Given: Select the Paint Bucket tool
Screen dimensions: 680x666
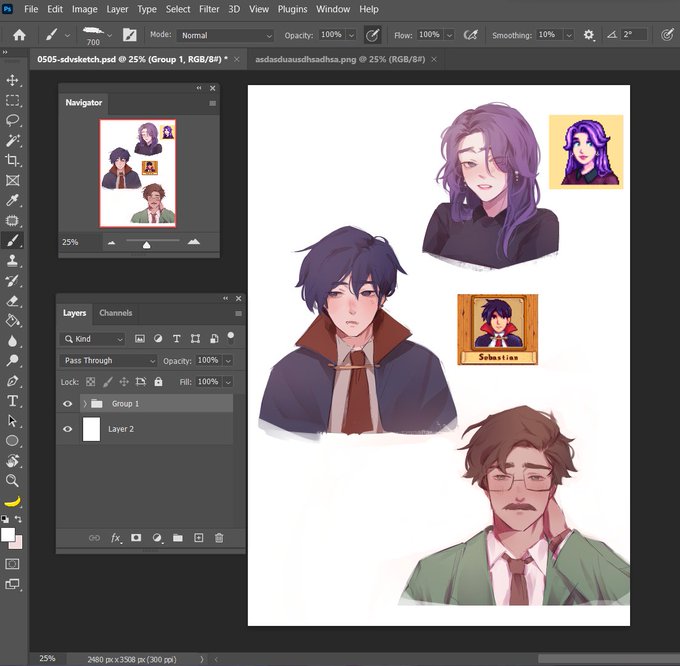Looking at the screenshot, I should 12,321.
